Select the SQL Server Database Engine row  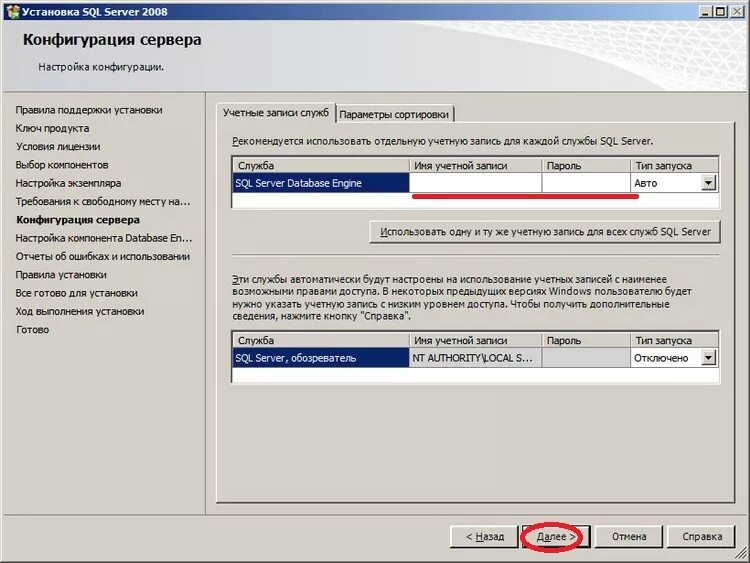pyautogui.click(x=320, y=183)
